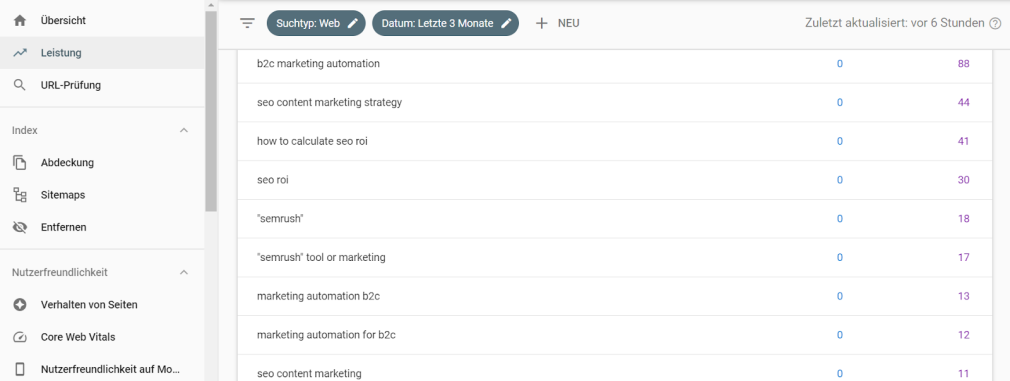Click the Suchtyp: Web filter chip
Viewport: 1010px width, 381px height.
pyautogui.click(x=316, y=23)
